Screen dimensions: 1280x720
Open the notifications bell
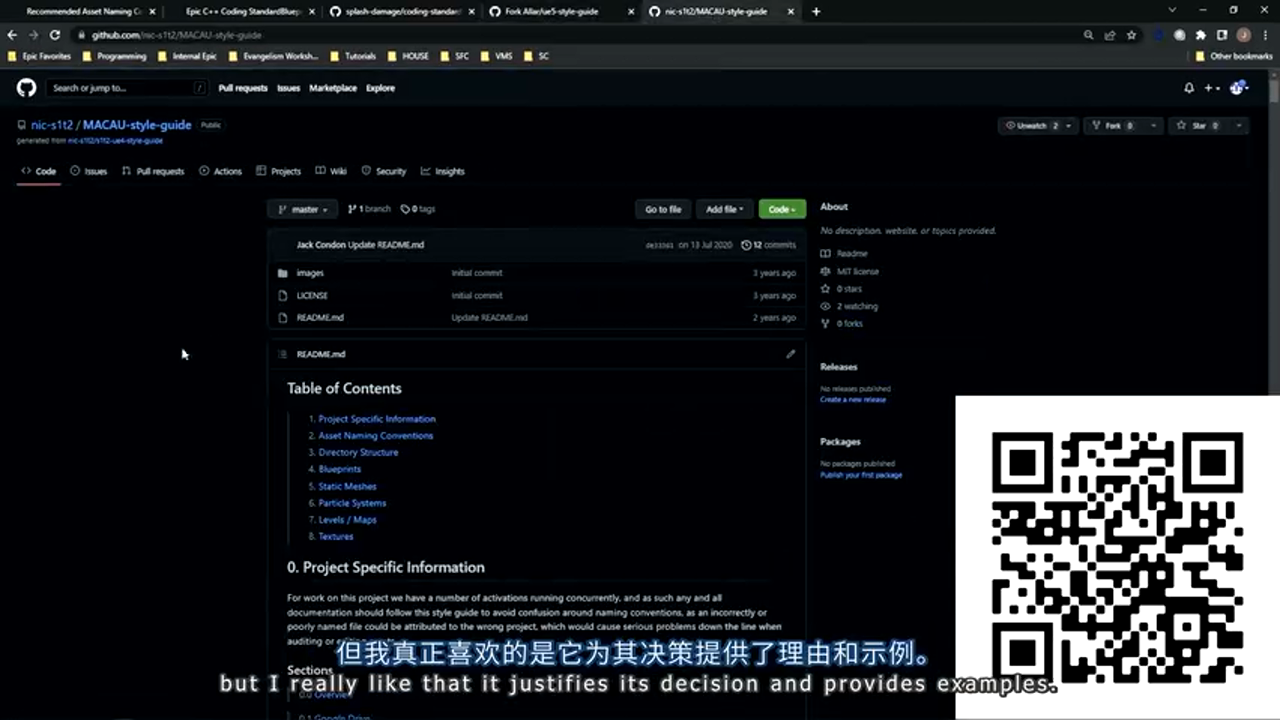tap(1188, 88)
